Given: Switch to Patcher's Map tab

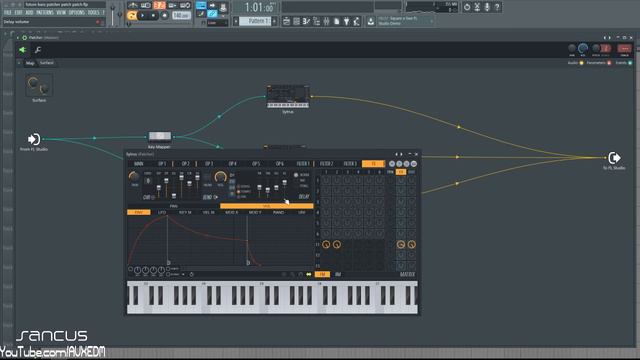Looking at the screenshot, I should click(x=30, y=63).
